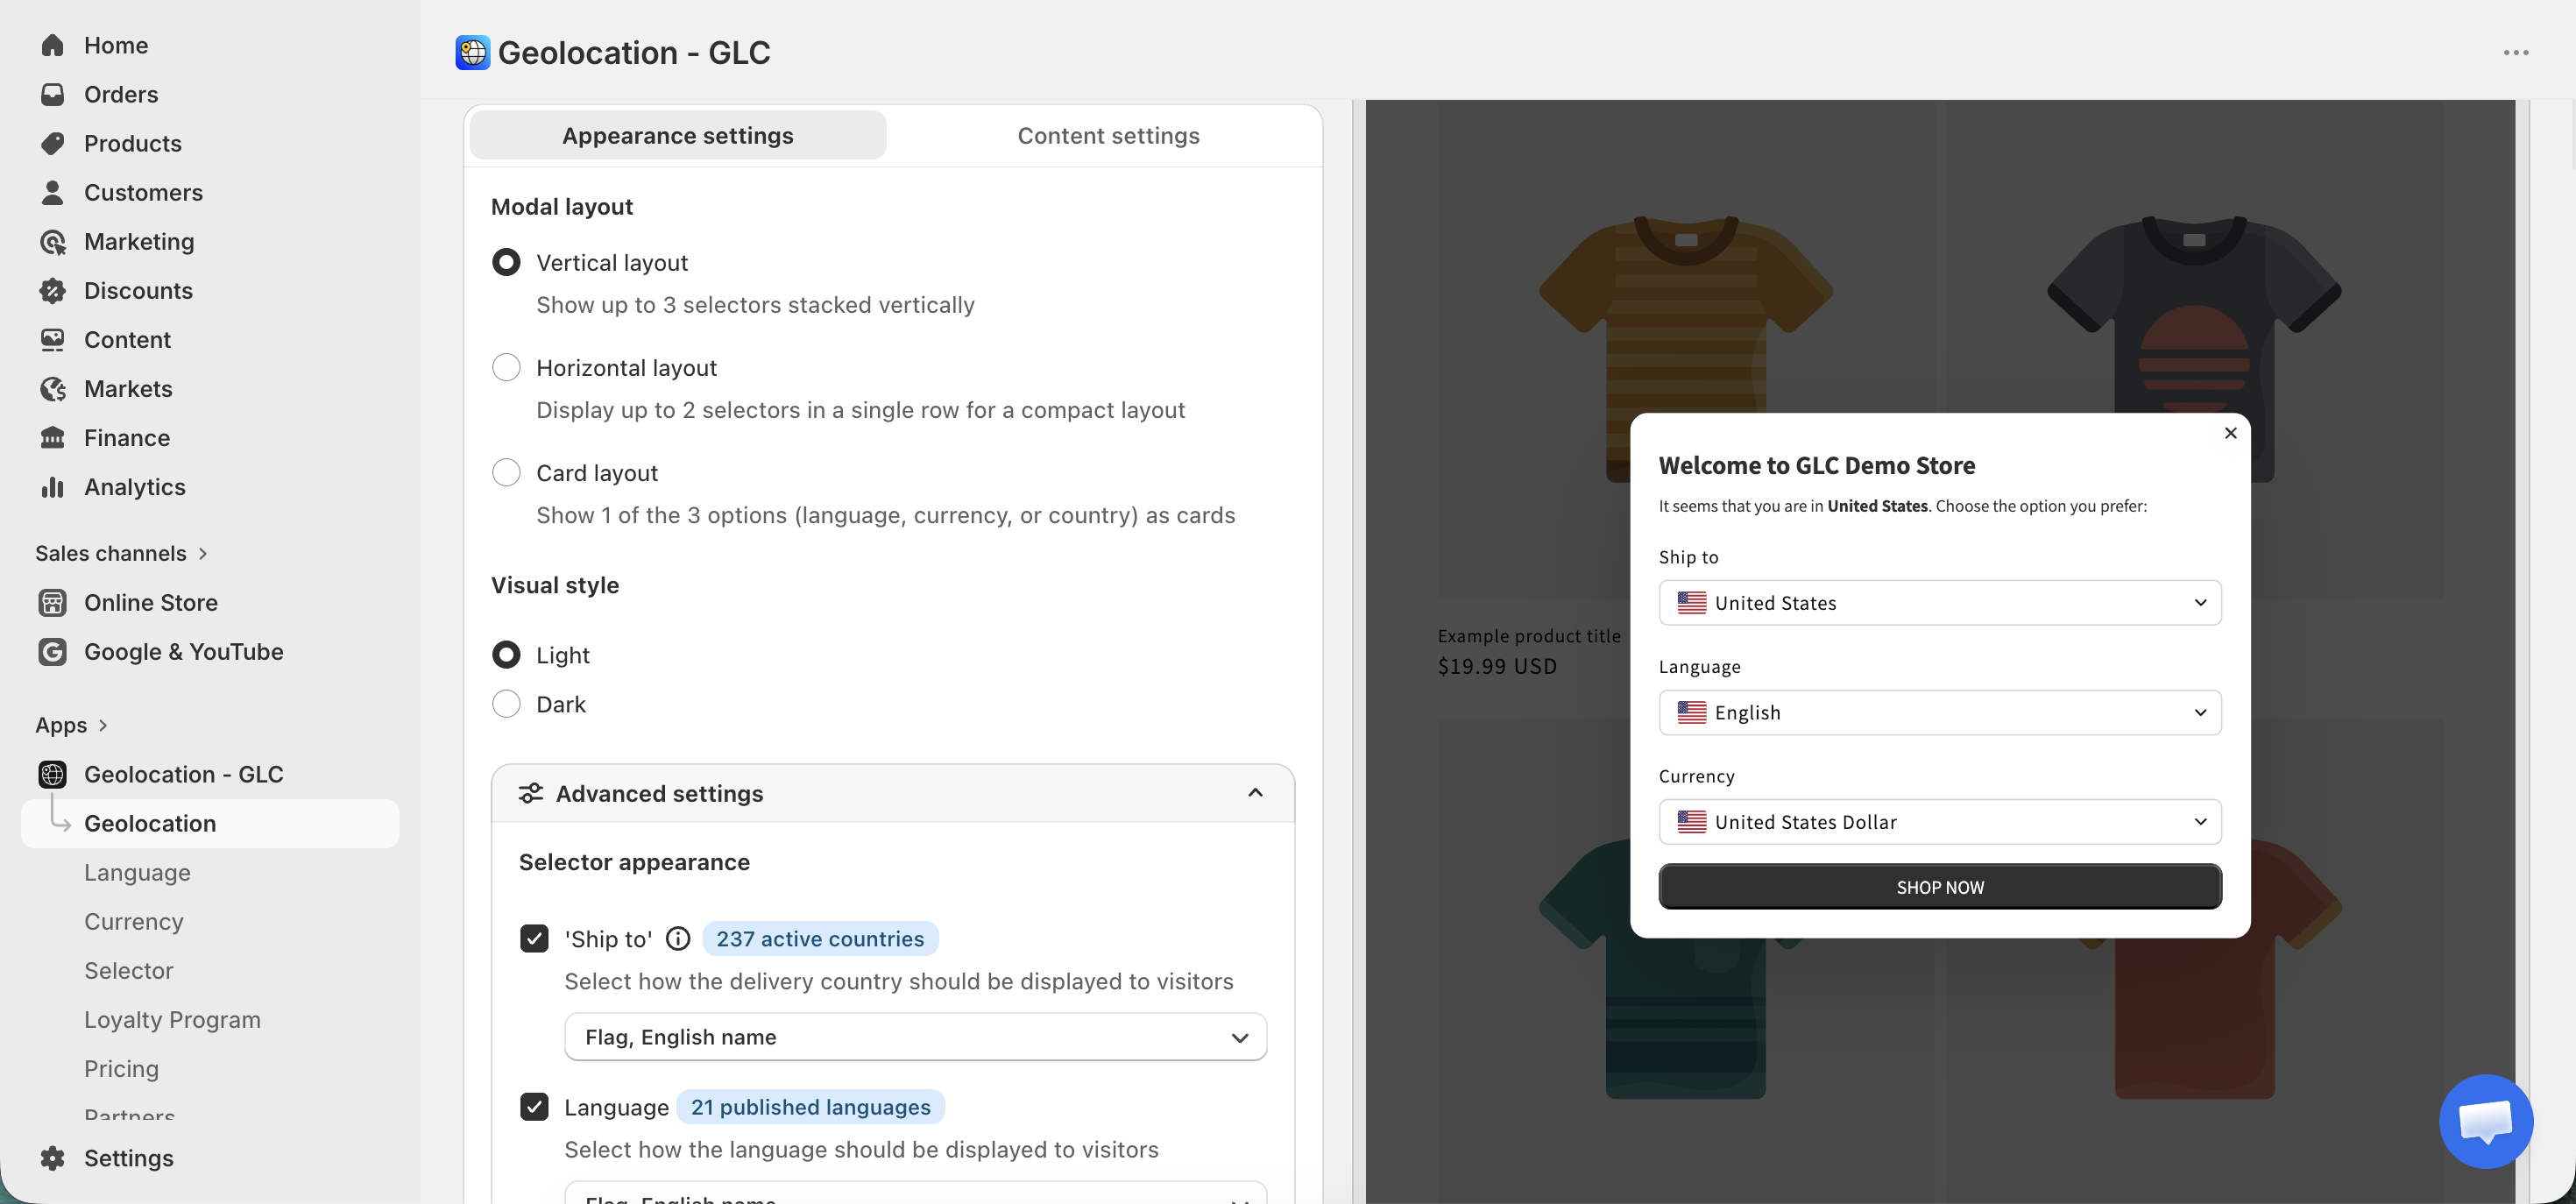Screen dimensions: 2576x1204
Task: Click the Products tag icon
Action: point(52,143)
